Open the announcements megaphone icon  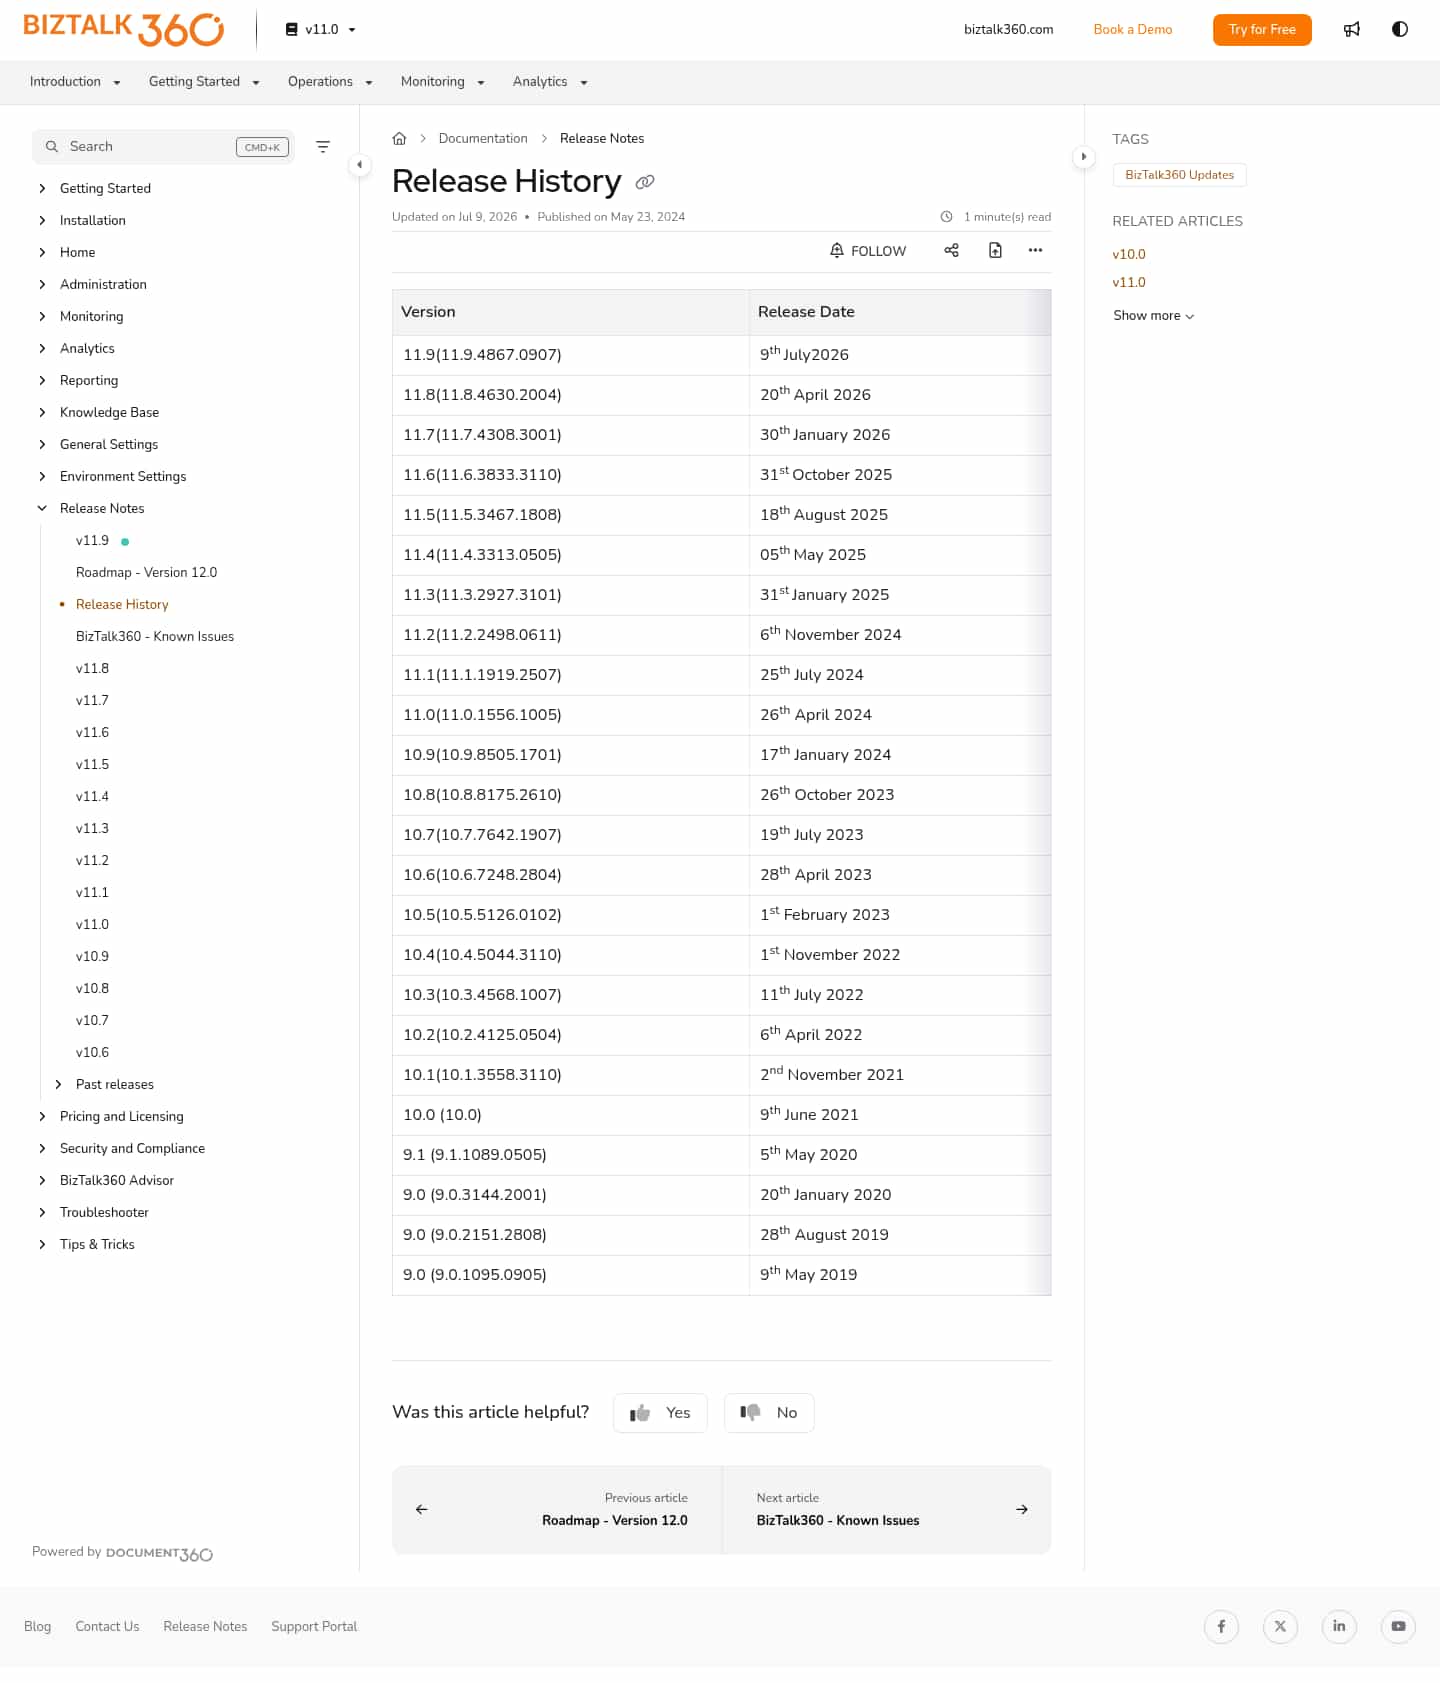tap(1351, 29)
